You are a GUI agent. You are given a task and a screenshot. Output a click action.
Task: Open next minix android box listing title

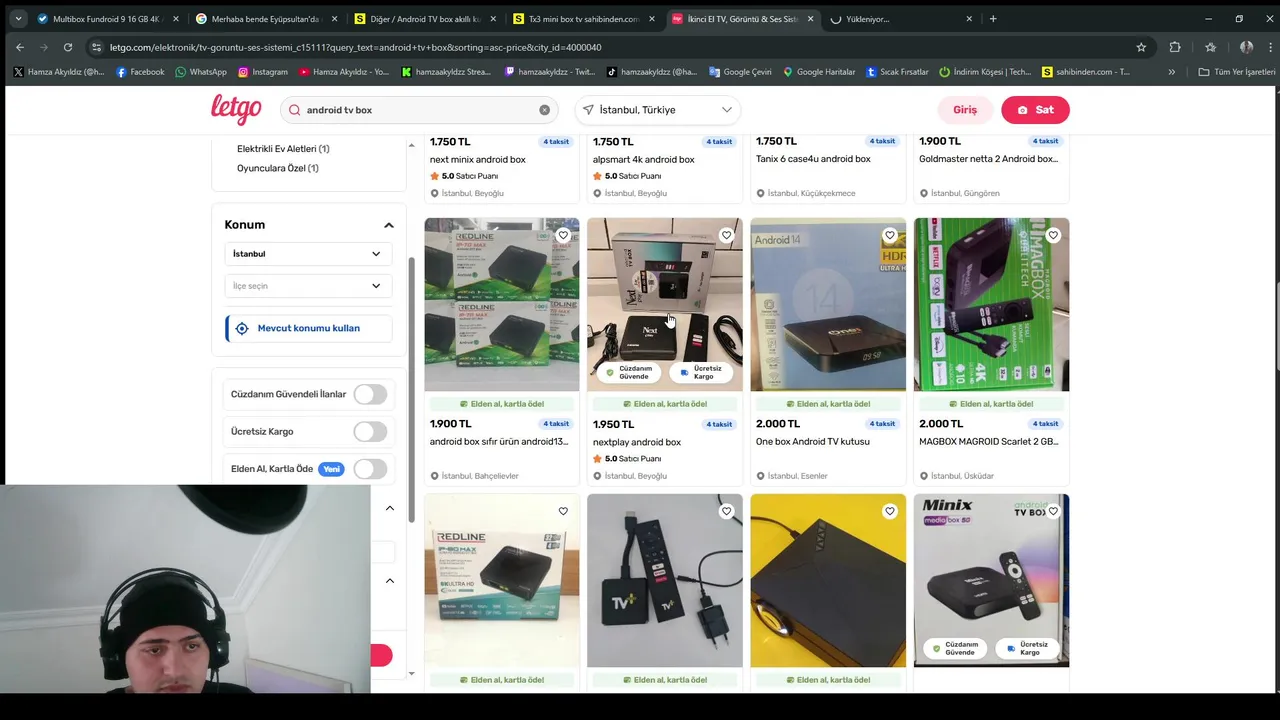coord(477,159)
